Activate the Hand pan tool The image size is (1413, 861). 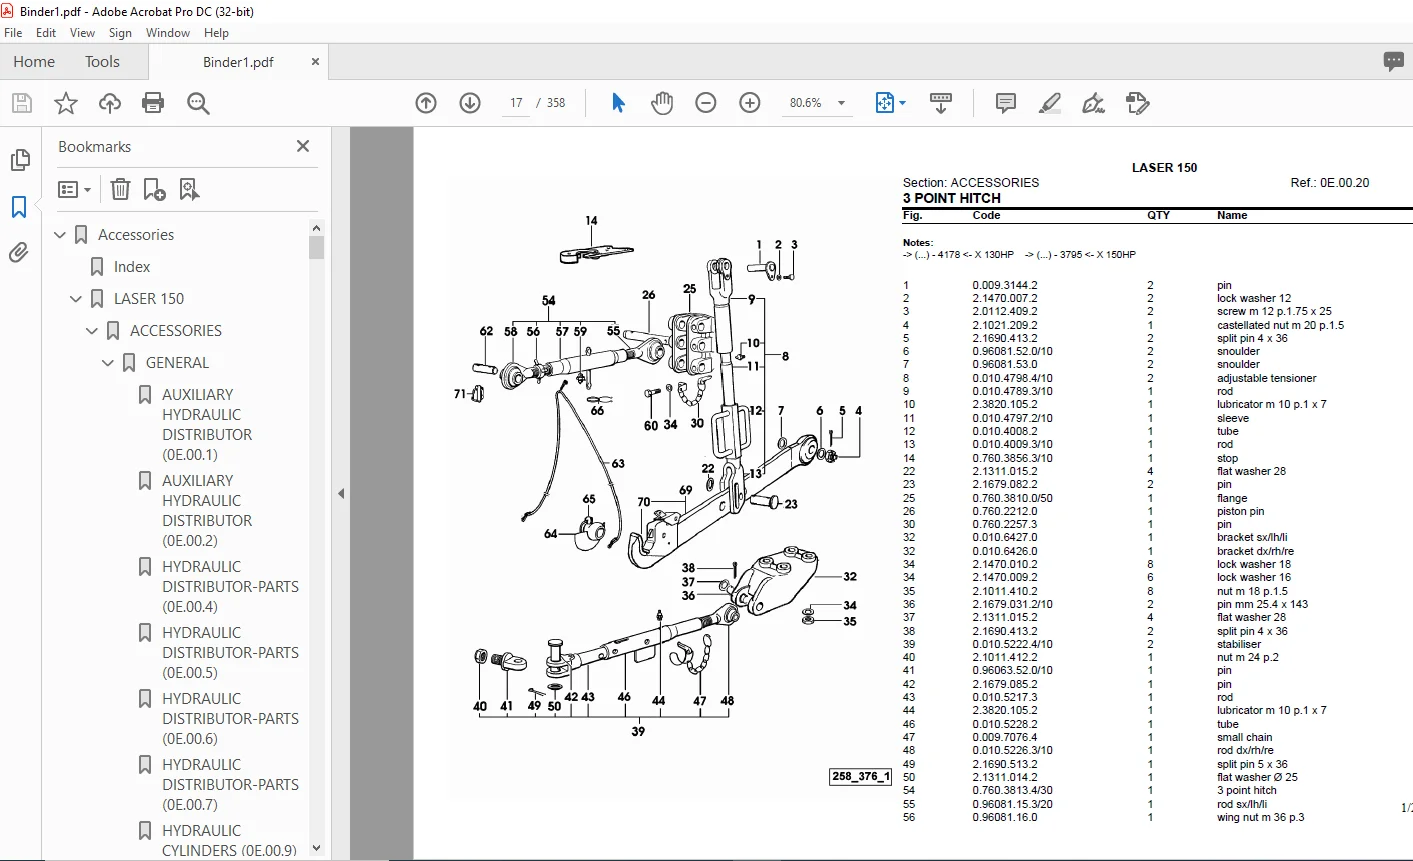662,103
